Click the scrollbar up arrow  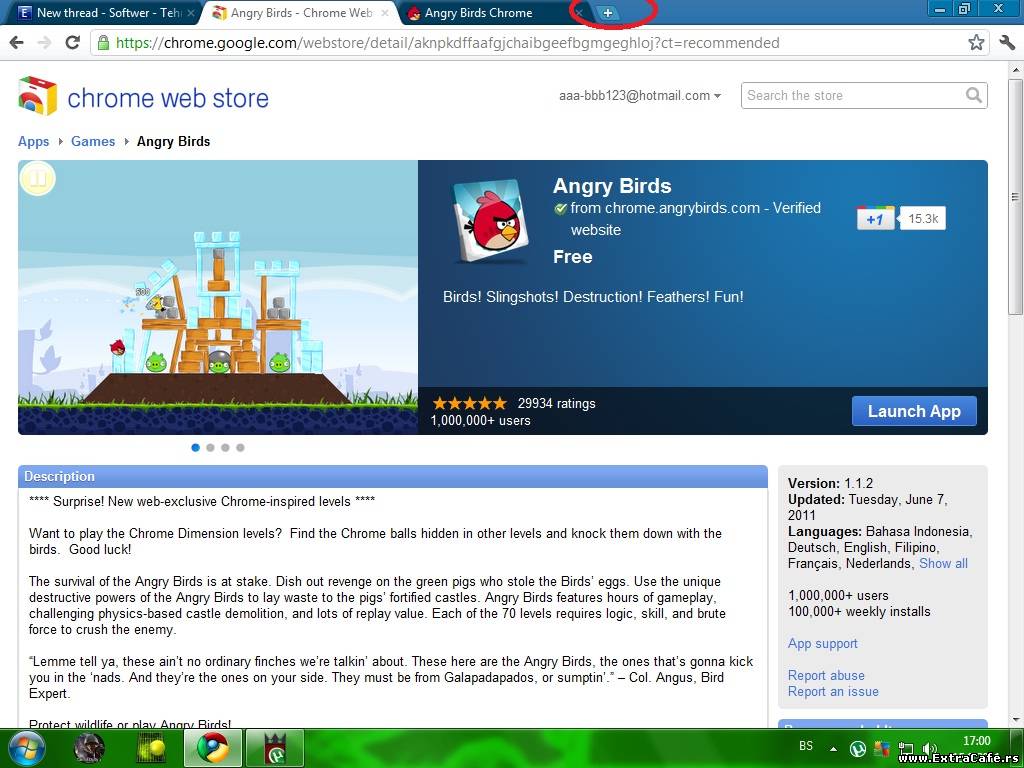[x=1016, y=69]
